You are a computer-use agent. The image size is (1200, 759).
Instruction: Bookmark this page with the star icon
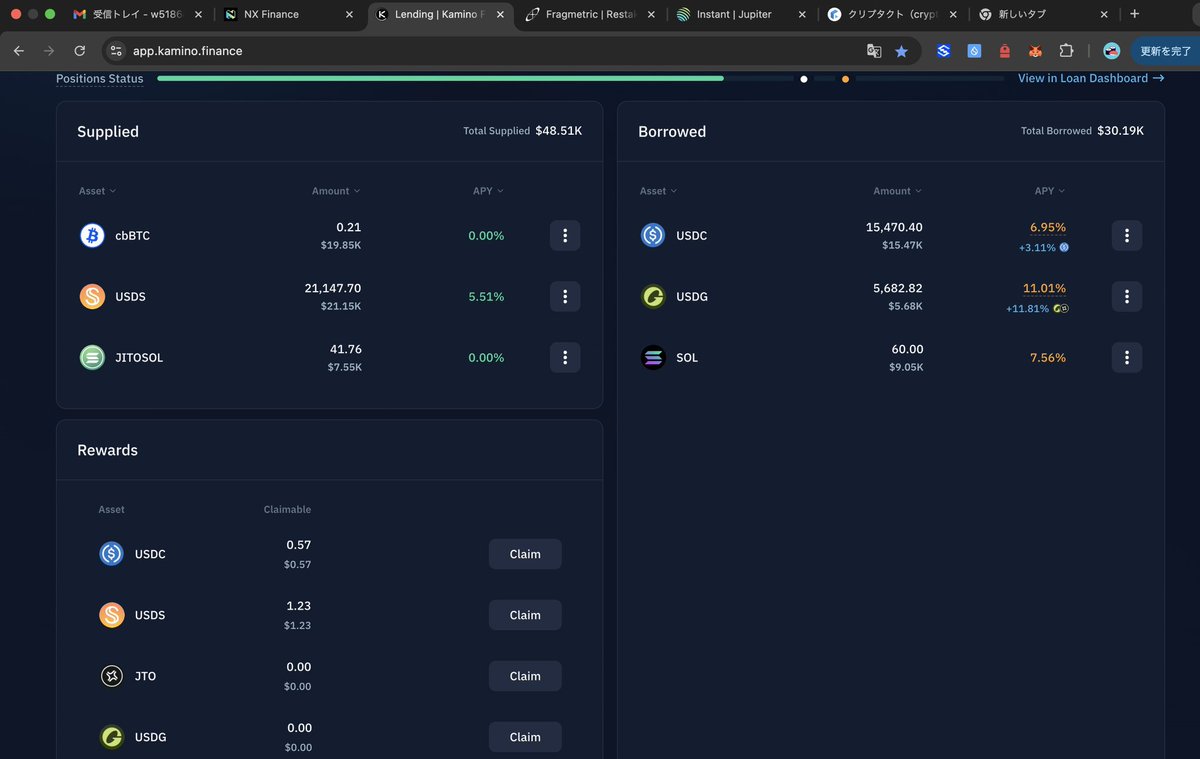901,51
